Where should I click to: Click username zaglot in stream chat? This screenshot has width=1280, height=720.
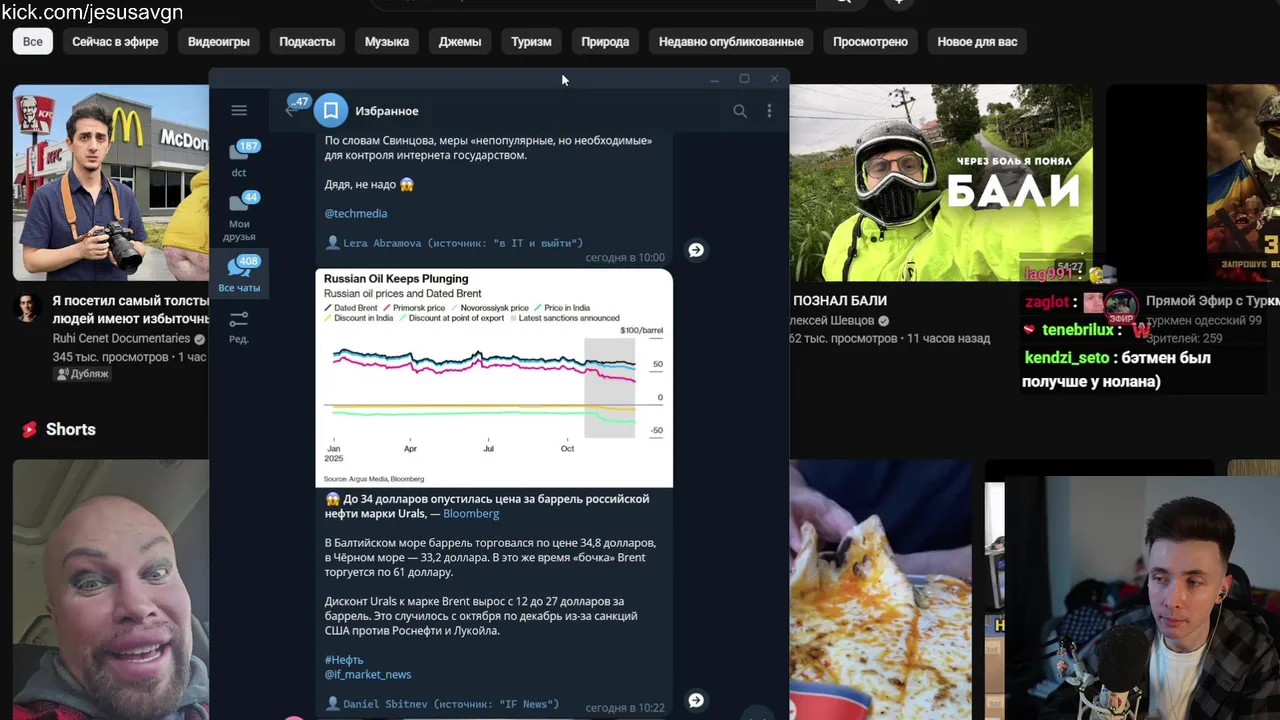pyautogui.click(x=1047, y=302)
